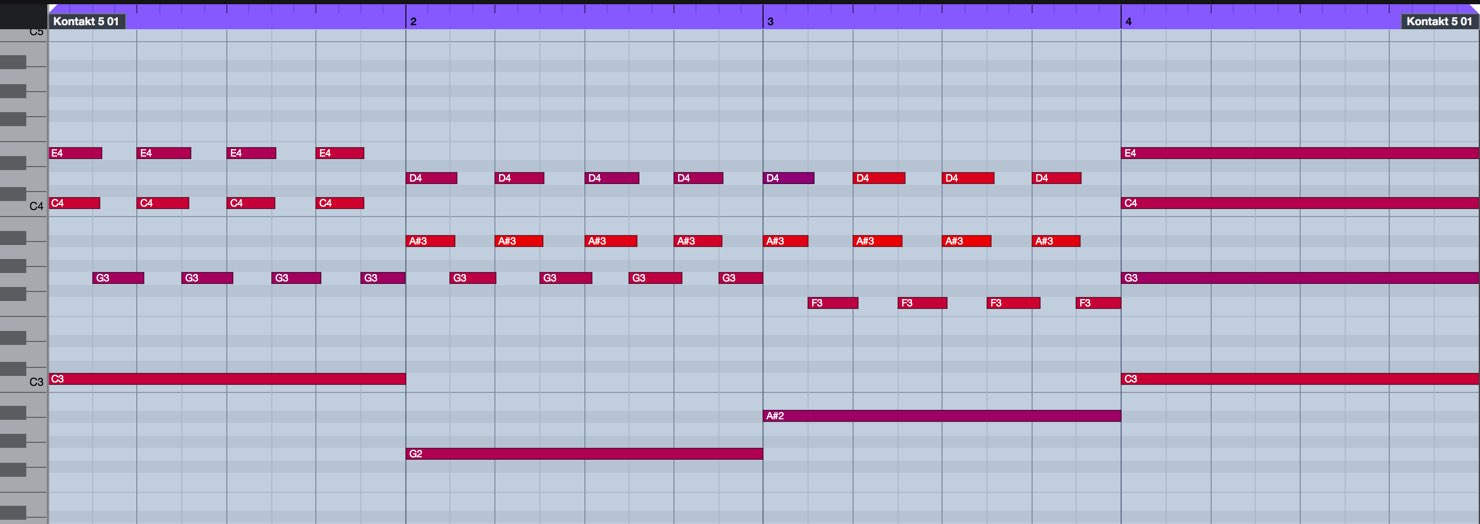
Task: Select the second D4 note in bar 2
Action: 520,178
